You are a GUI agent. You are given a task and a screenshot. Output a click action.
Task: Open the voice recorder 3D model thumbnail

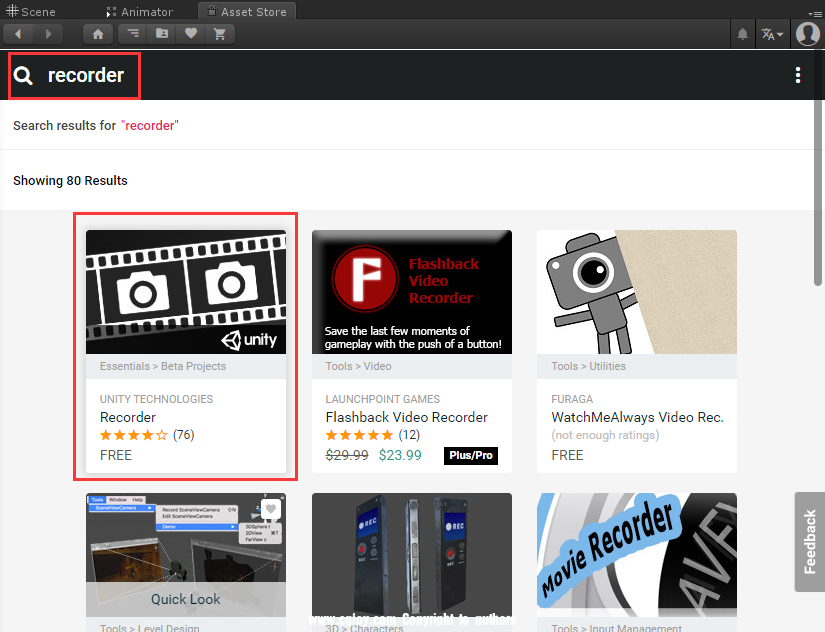point(412,555)
